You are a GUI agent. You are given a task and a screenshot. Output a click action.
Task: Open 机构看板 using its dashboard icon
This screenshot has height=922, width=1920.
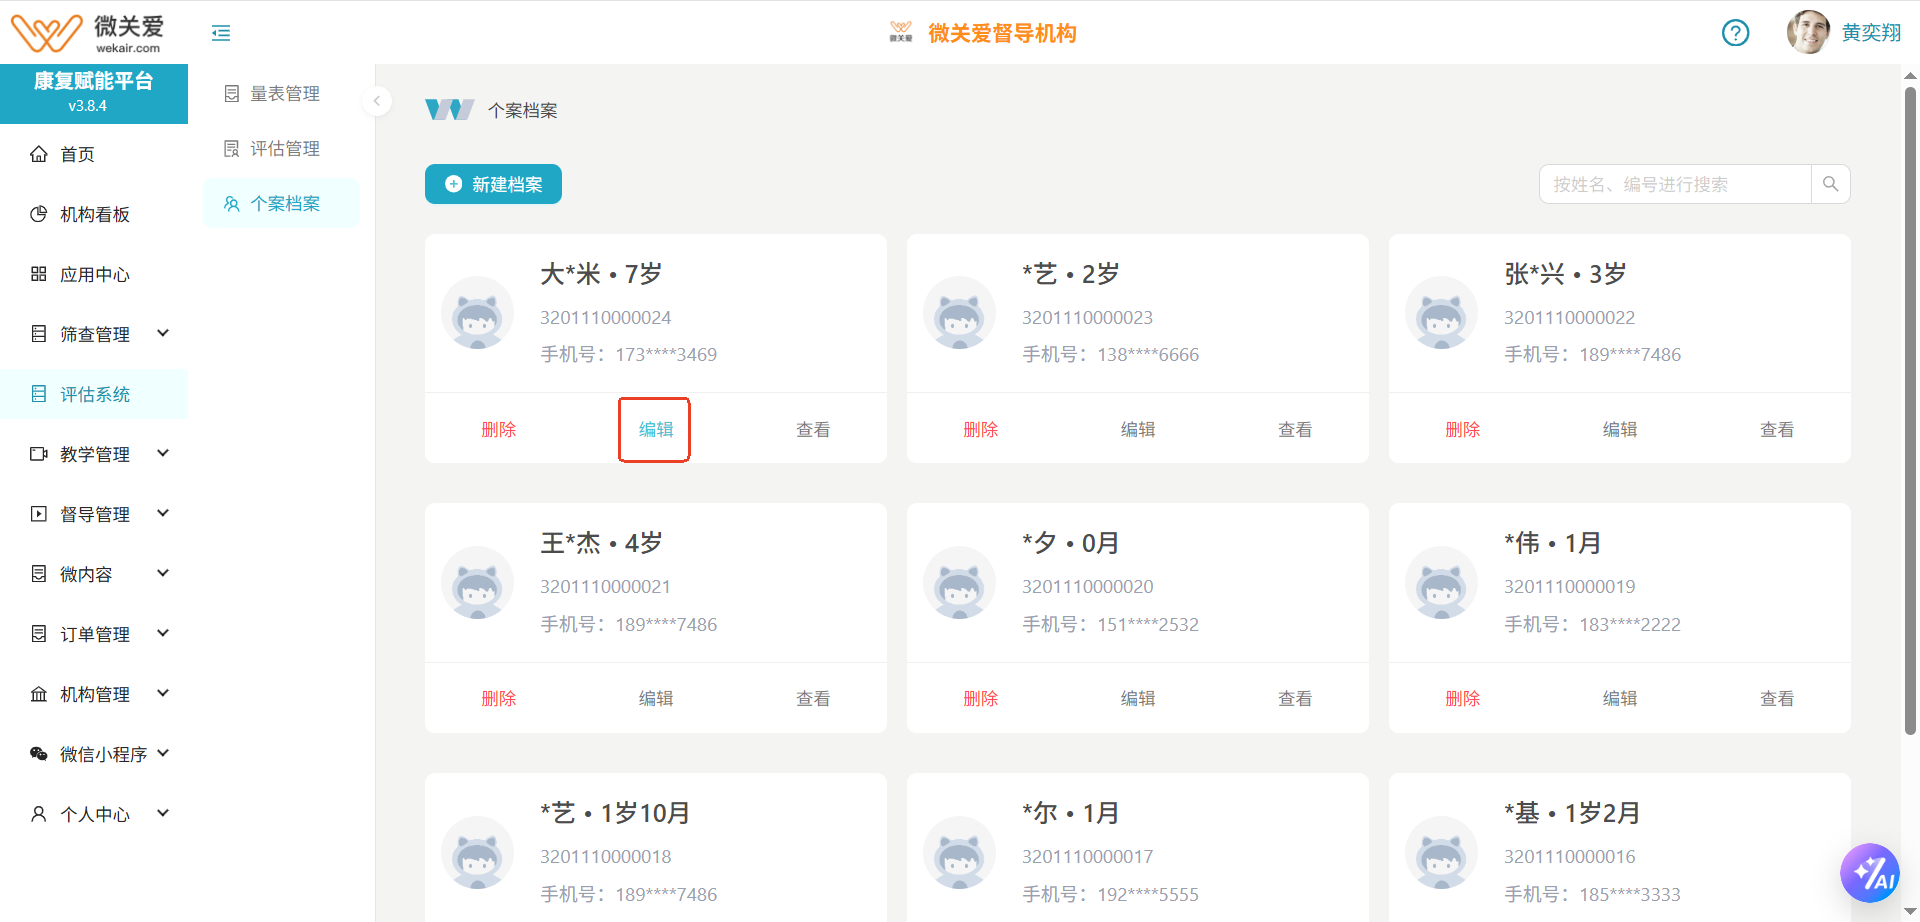coord(38,213)
